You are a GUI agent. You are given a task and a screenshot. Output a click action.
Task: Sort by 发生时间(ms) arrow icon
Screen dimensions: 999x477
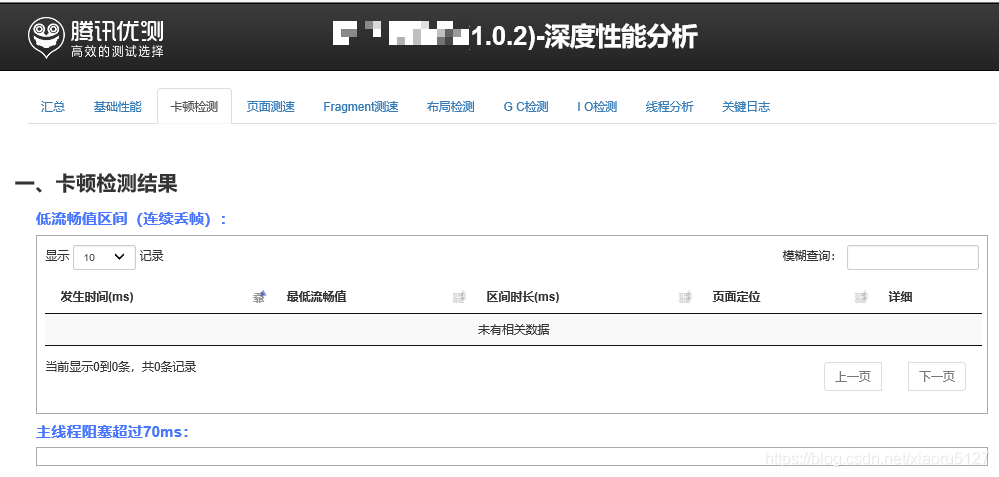(259, 297)
